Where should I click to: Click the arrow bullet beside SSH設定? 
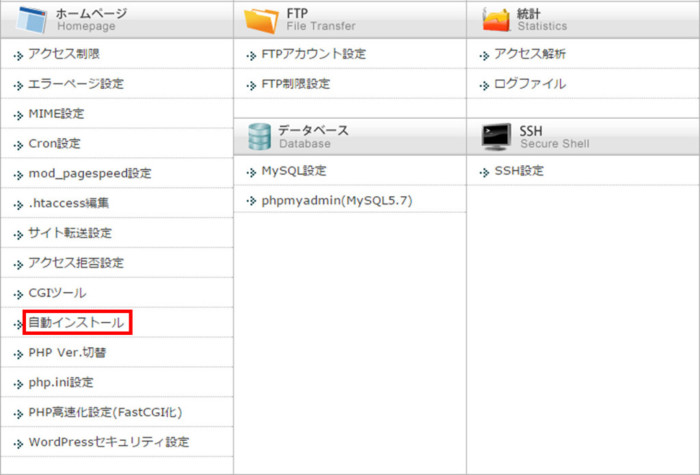[x=484, y=172]
